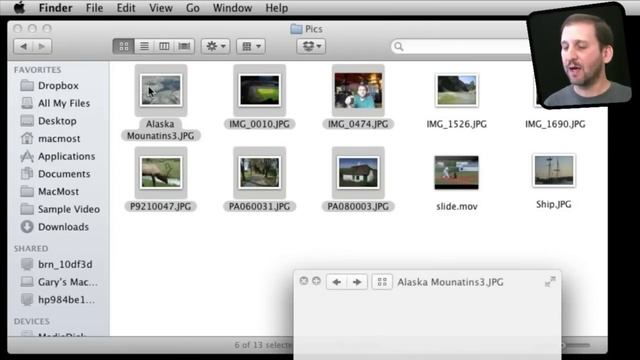Open the Action gear dropdown

[216, 46]
